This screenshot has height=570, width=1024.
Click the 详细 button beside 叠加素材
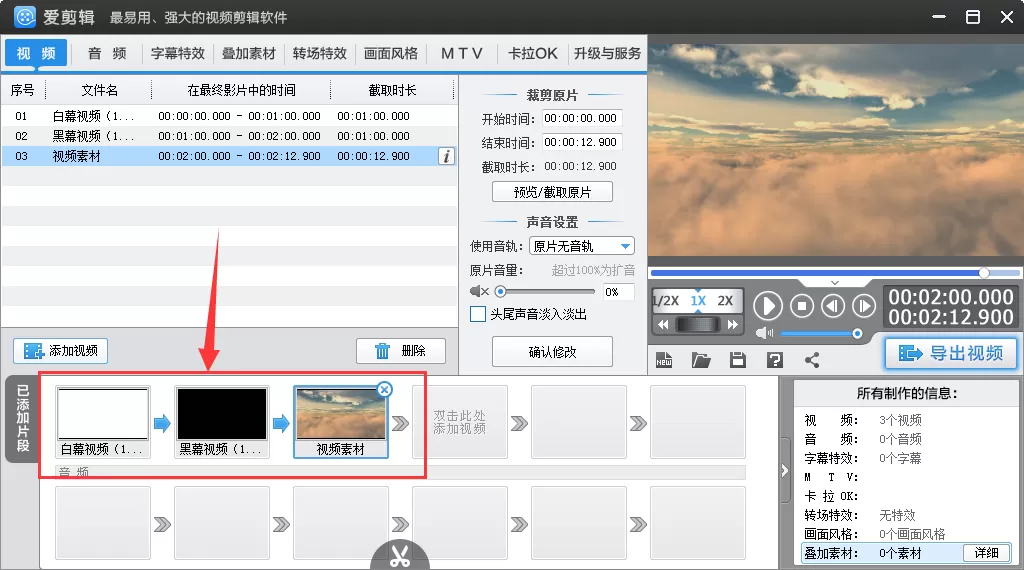pyautogui.click(x=987, y=552)
